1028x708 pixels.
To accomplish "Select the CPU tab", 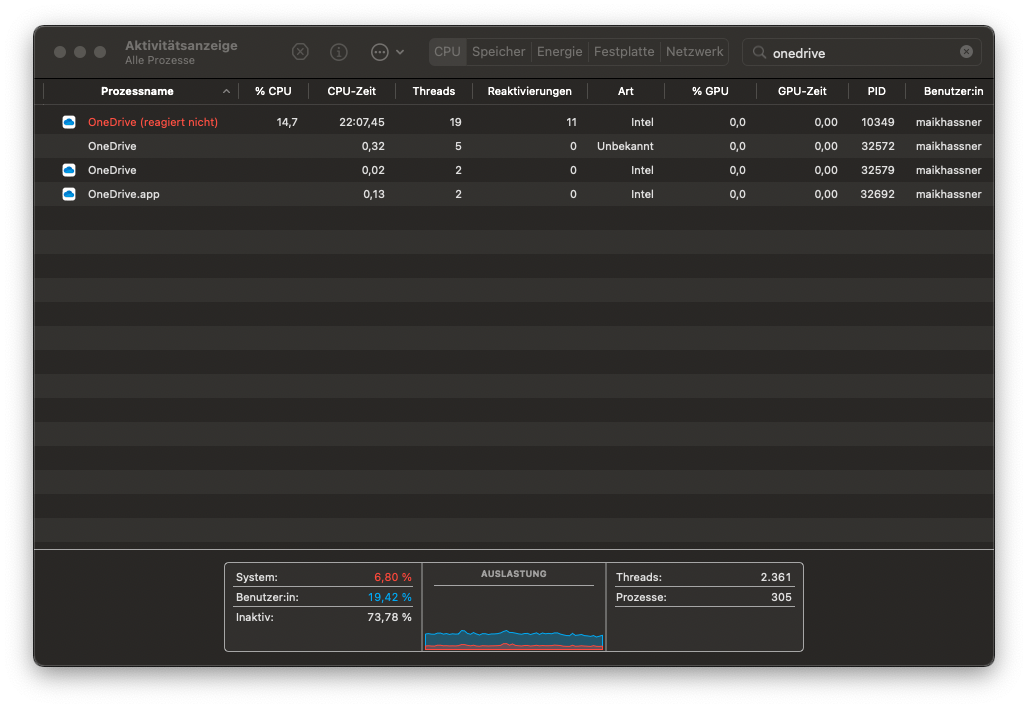I will 447,52.
